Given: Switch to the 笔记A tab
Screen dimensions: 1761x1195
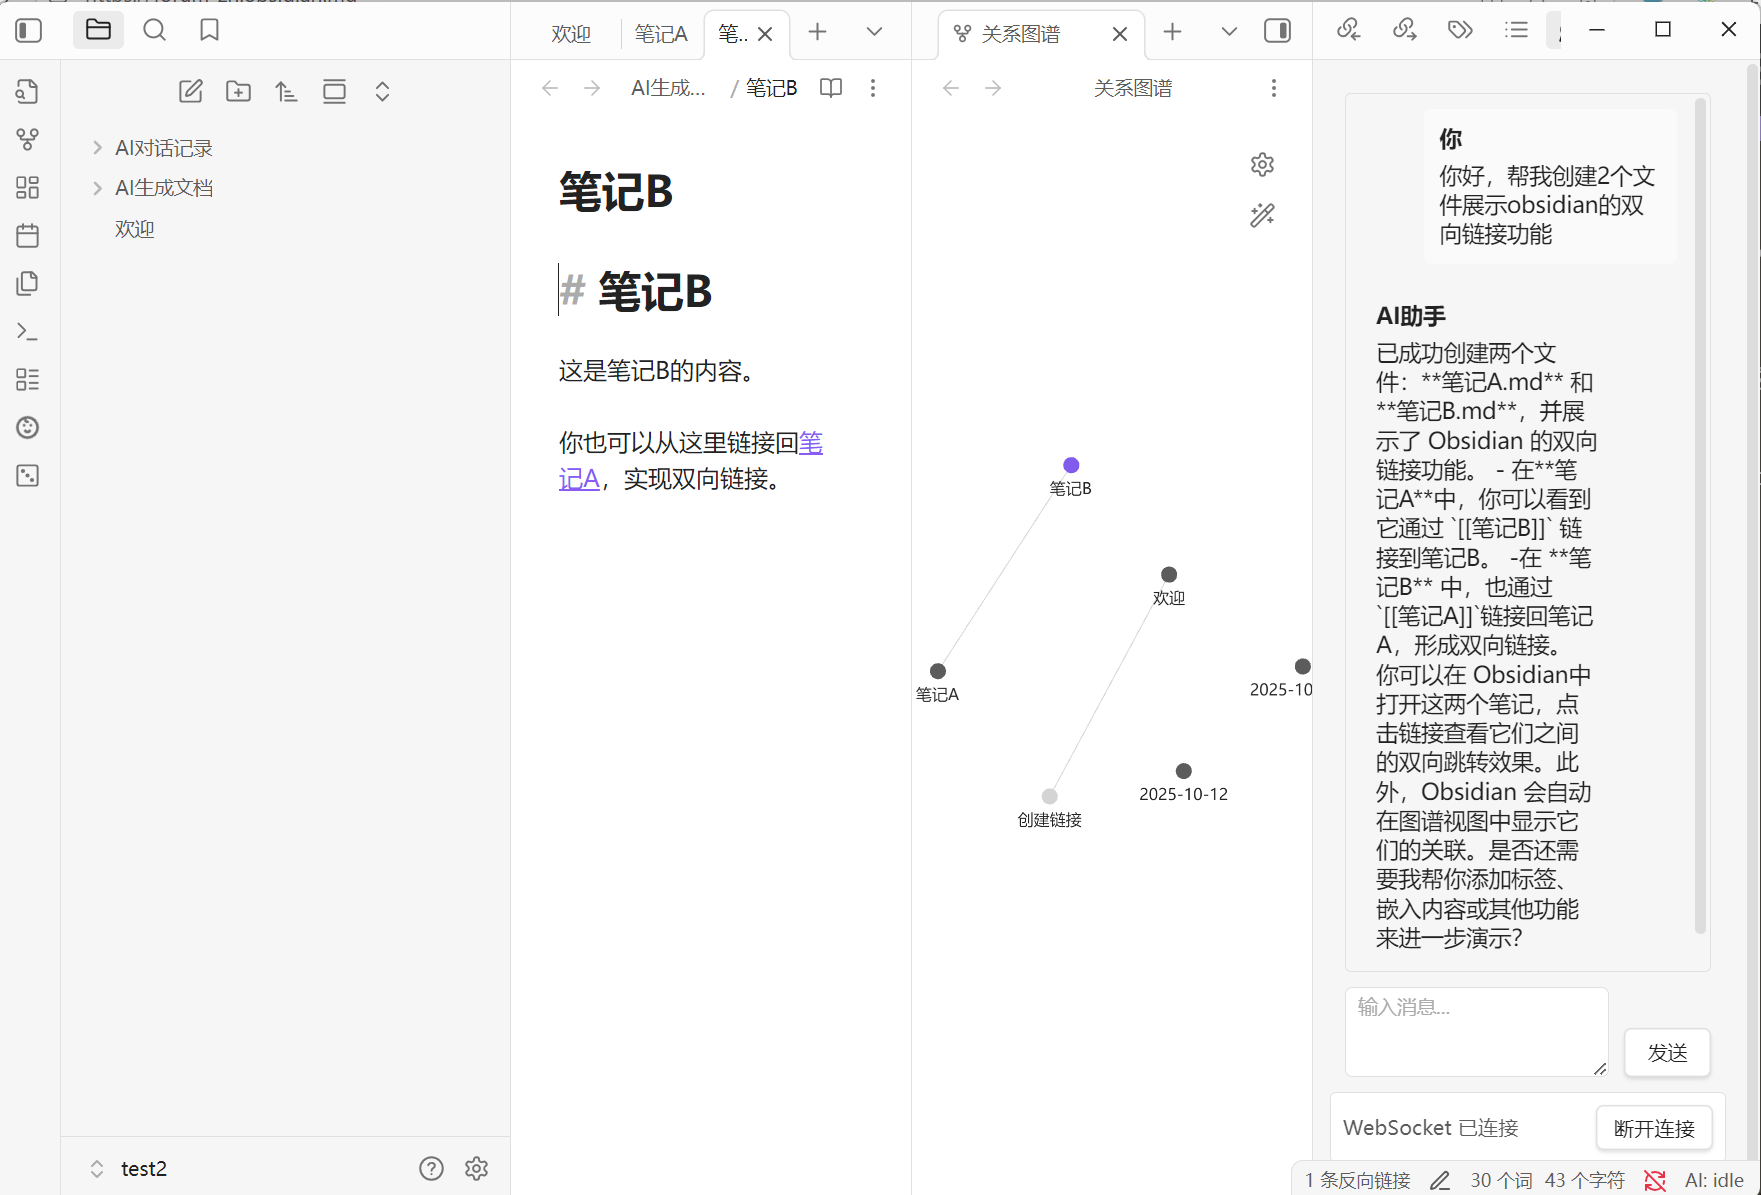Looking at the screenshot, I should pos(661,34).
